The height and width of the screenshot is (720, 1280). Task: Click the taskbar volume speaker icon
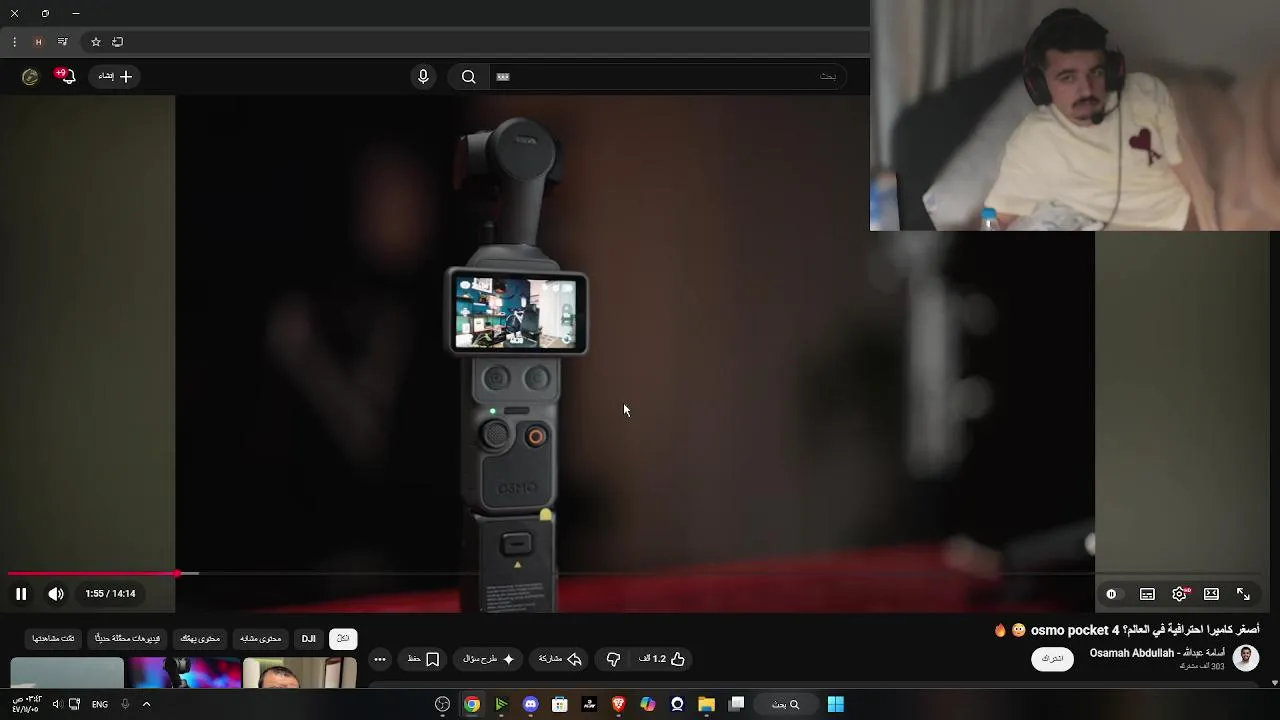pyautogui.click(x=56, y=704)
